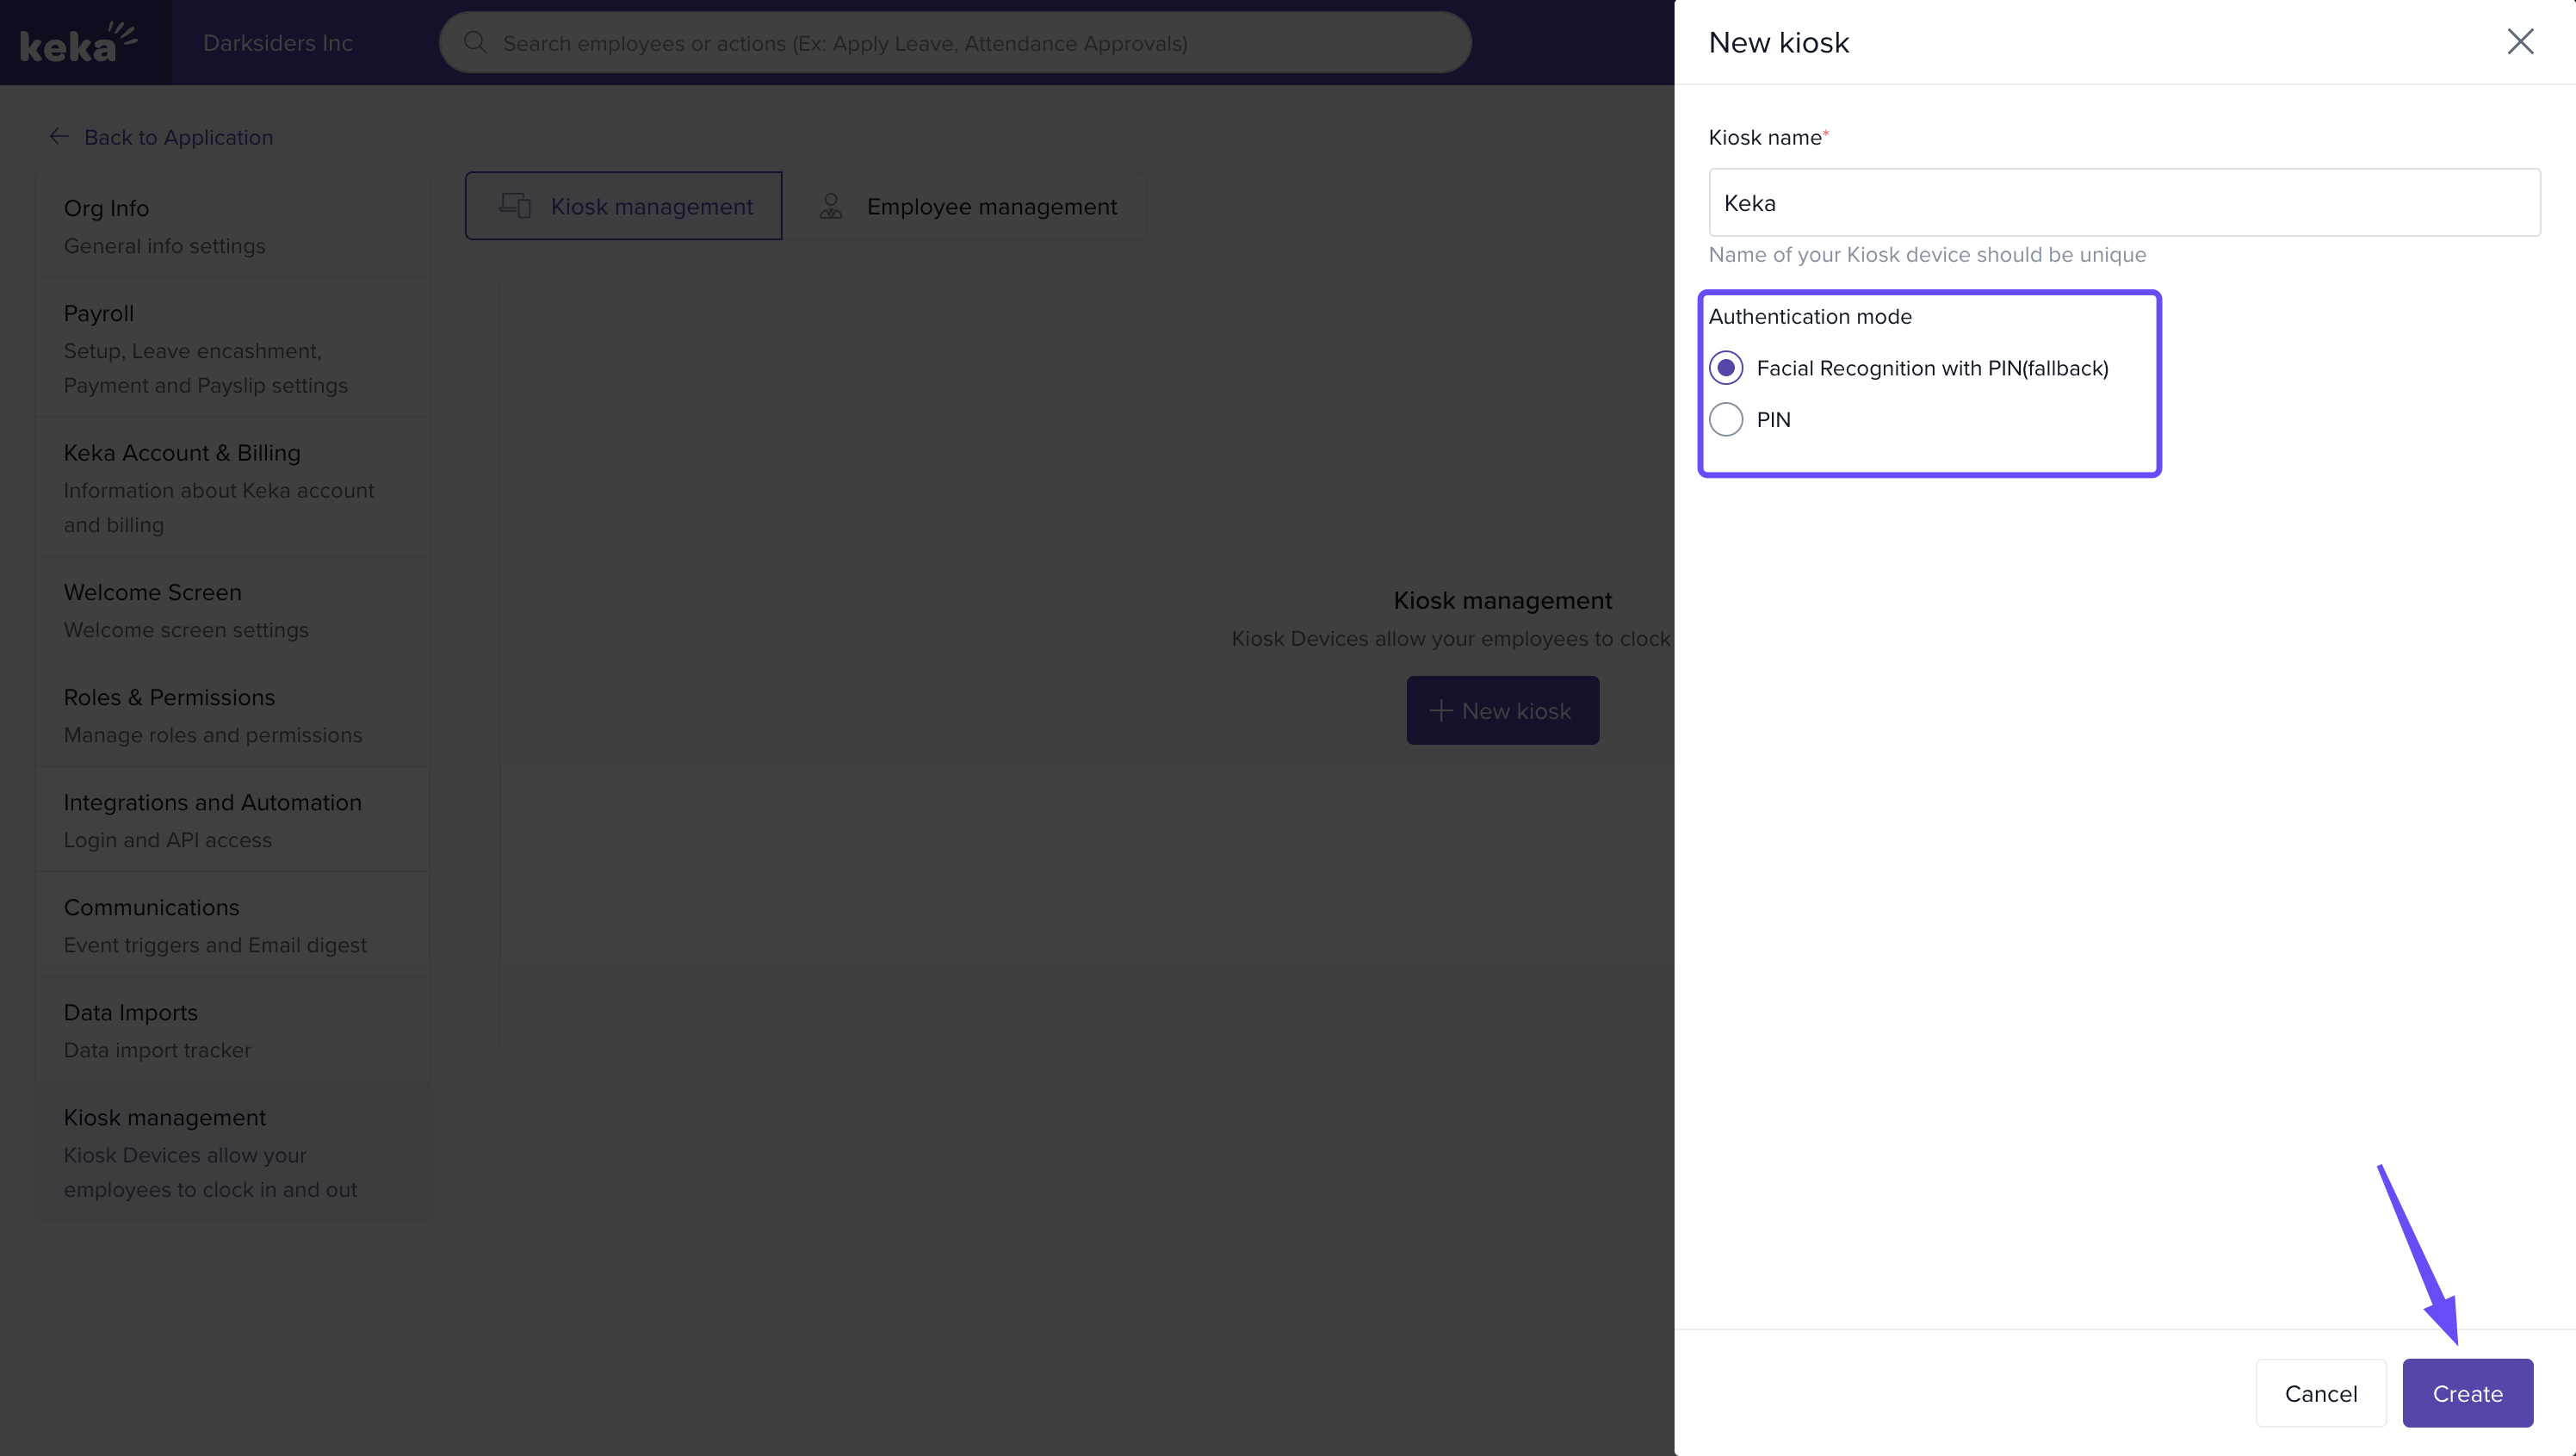
Task: Click the Employee management person icon
Action: [x=830, y=206]
